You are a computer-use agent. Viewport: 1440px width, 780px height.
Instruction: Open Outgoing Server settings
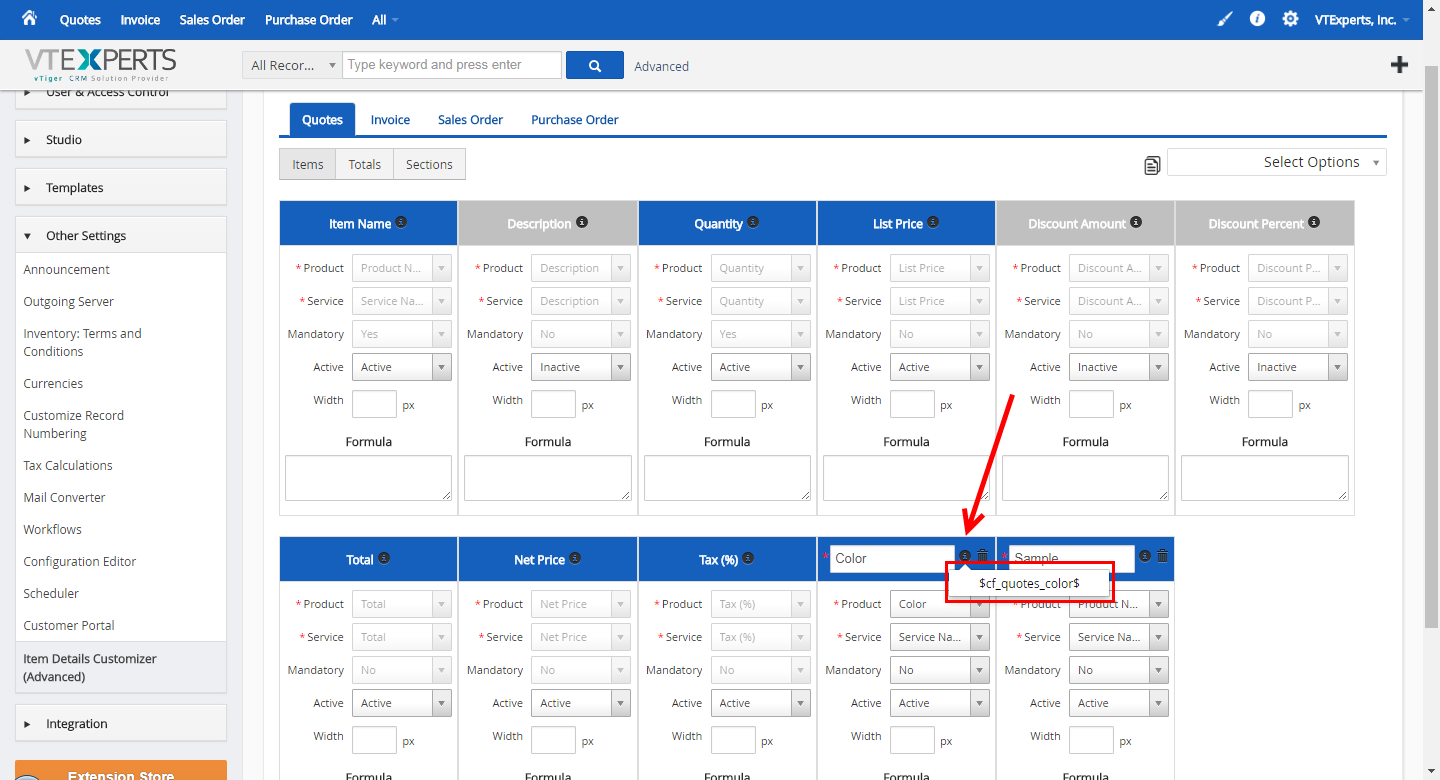[69, 301]
